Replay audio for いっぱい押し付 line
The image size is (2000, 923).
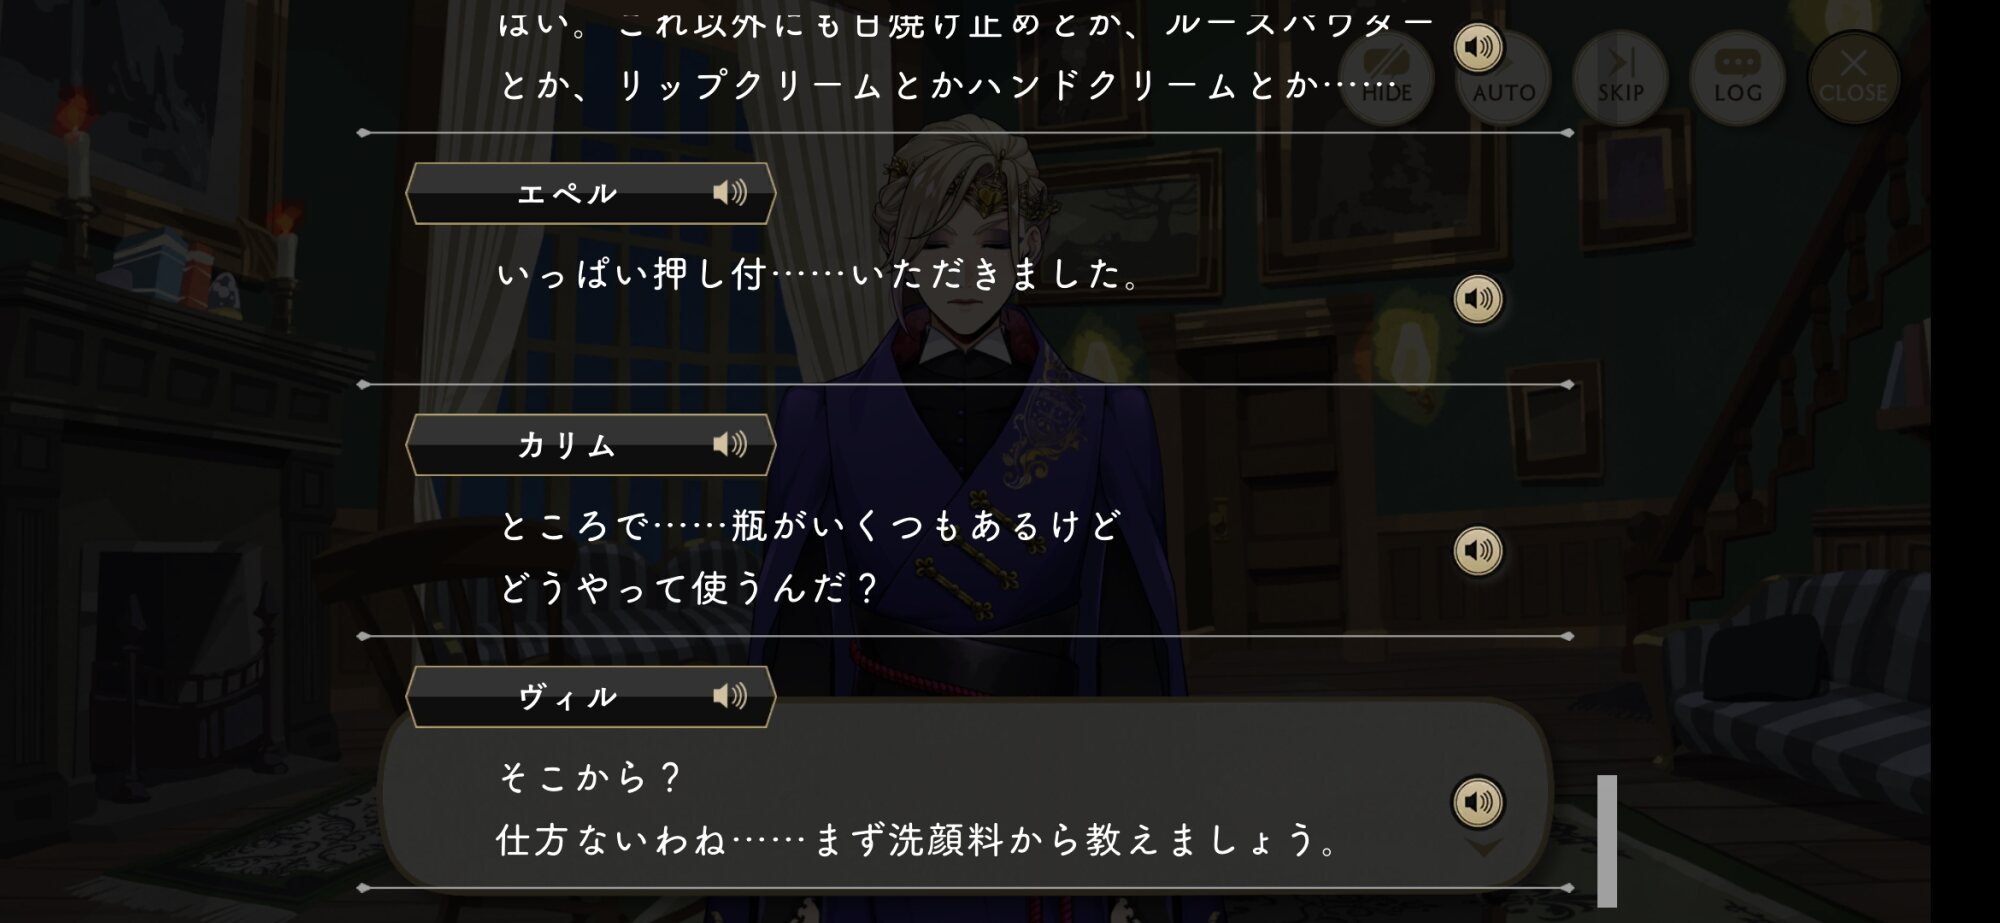click(x=1478, y=299)
